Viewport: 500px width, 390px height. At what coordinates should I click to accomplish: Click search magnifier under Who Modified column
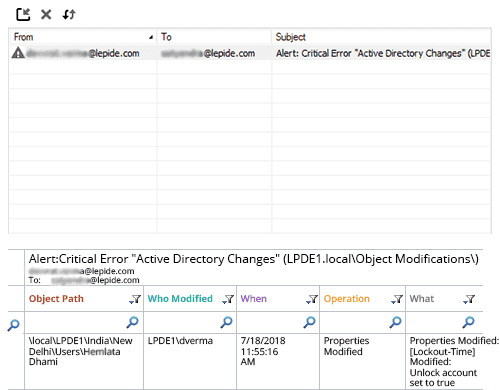(x=226, y=322)
